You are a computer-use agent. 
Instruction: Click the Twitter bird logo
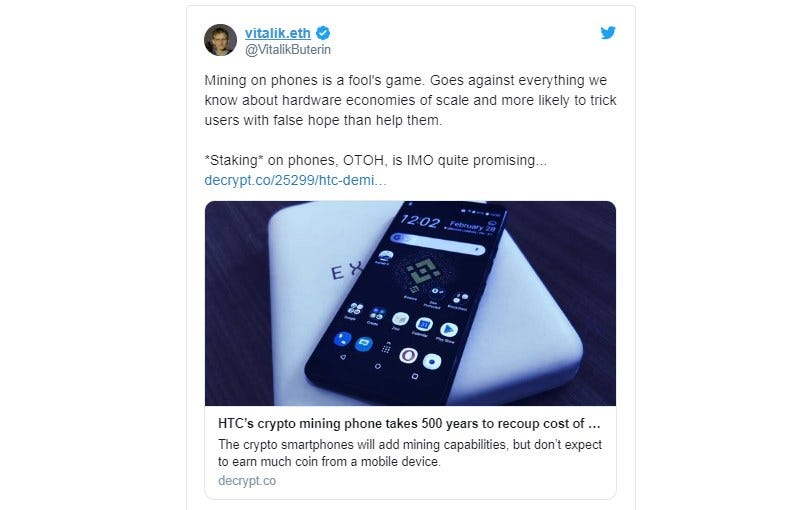click(x=608, y=33)
